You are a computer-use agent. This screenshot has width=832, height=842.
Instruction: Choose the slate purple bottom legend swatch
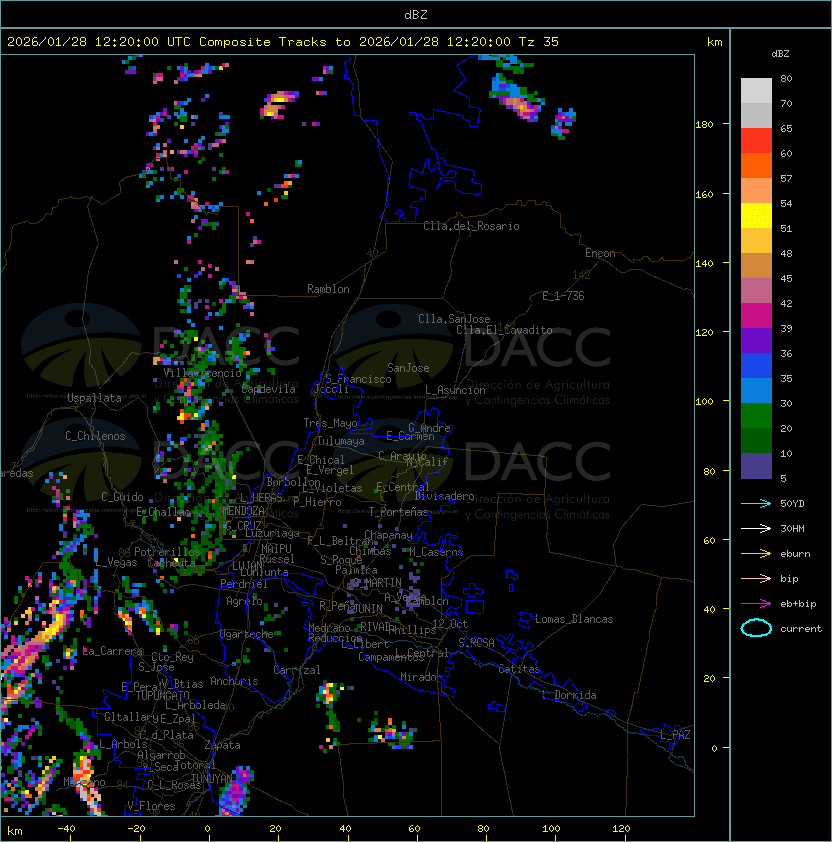[x=756, y=466]
